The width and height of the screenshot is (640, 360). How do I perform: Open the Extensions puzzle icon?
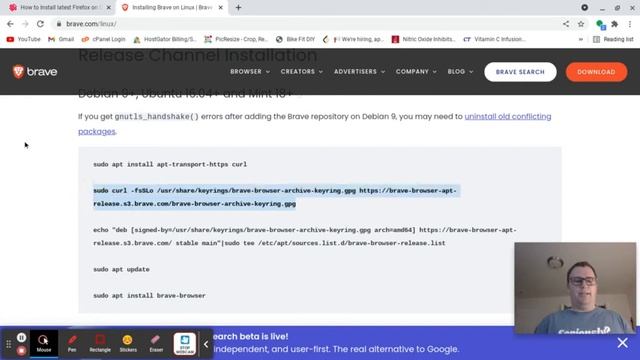click(614, 24)
